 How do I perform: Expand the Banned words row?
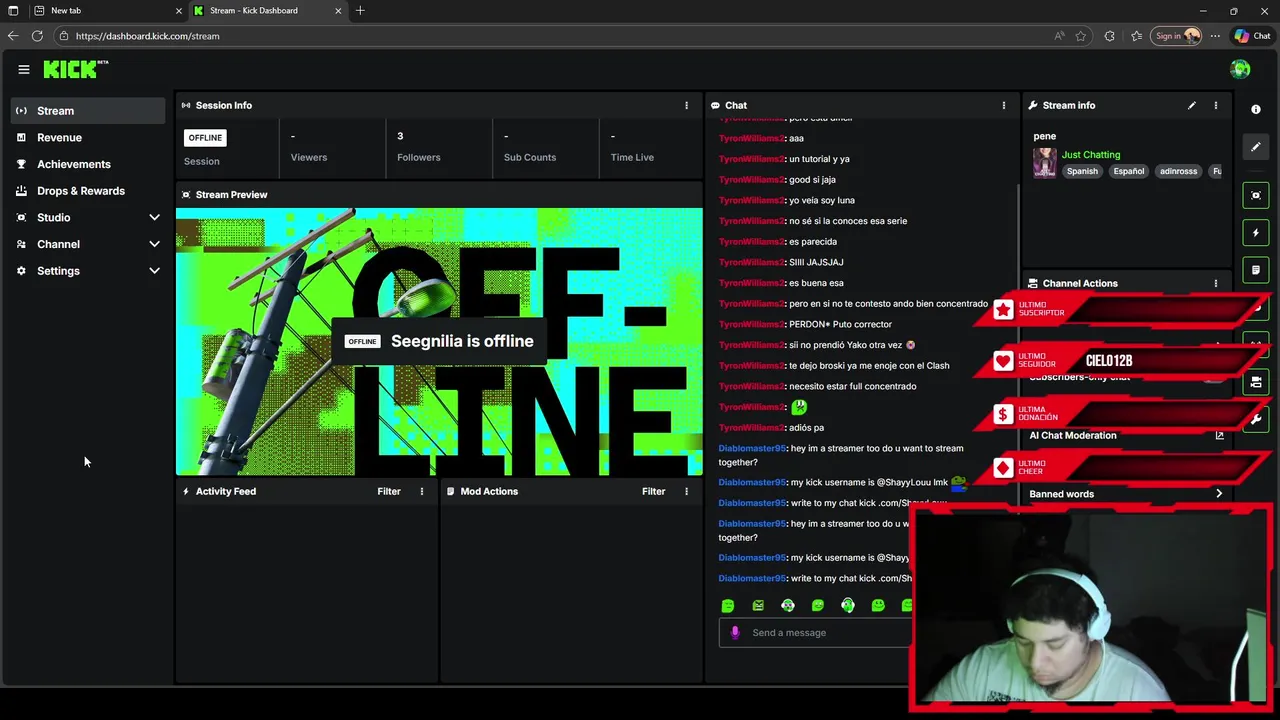(x=1126, y=494)
